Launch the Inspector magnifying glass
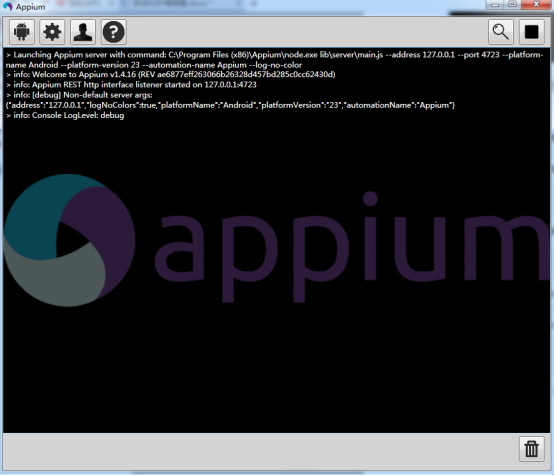Viewport: 554px width, 476px height. 501,32
